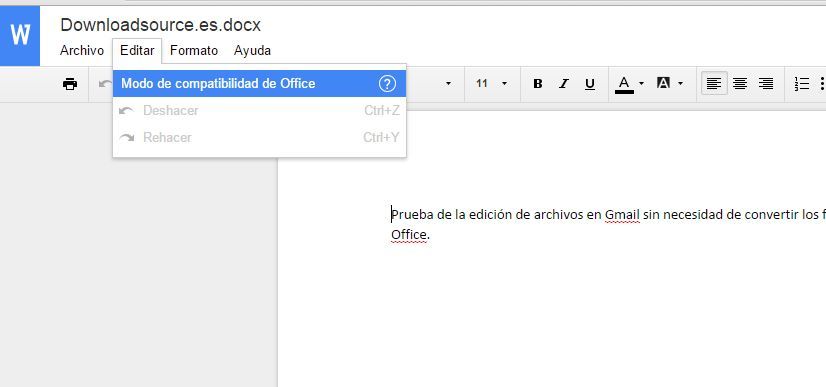Click the word Office. in the document
The height and width of the screenshot is (387, 826).
point(410,235)
